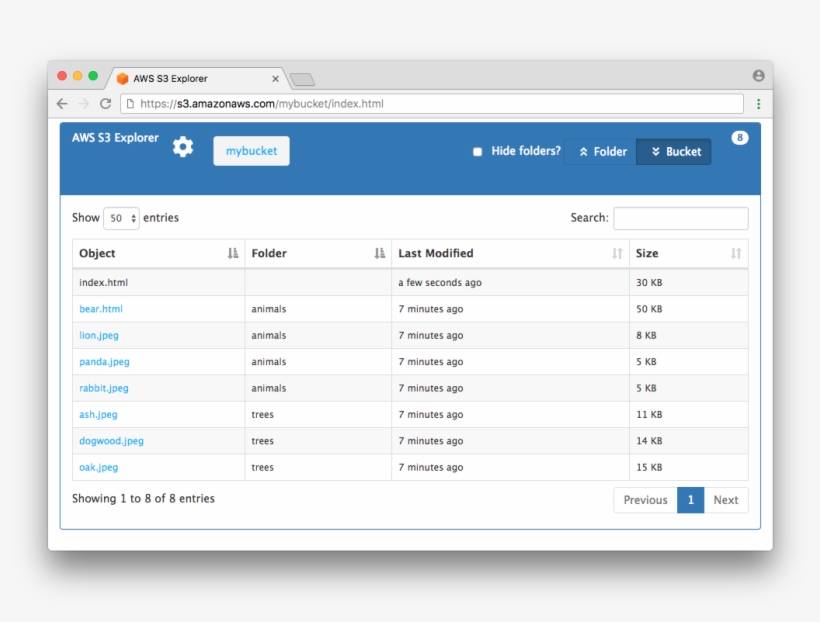
Task: Go to the Next page
Action: [725, 500]
